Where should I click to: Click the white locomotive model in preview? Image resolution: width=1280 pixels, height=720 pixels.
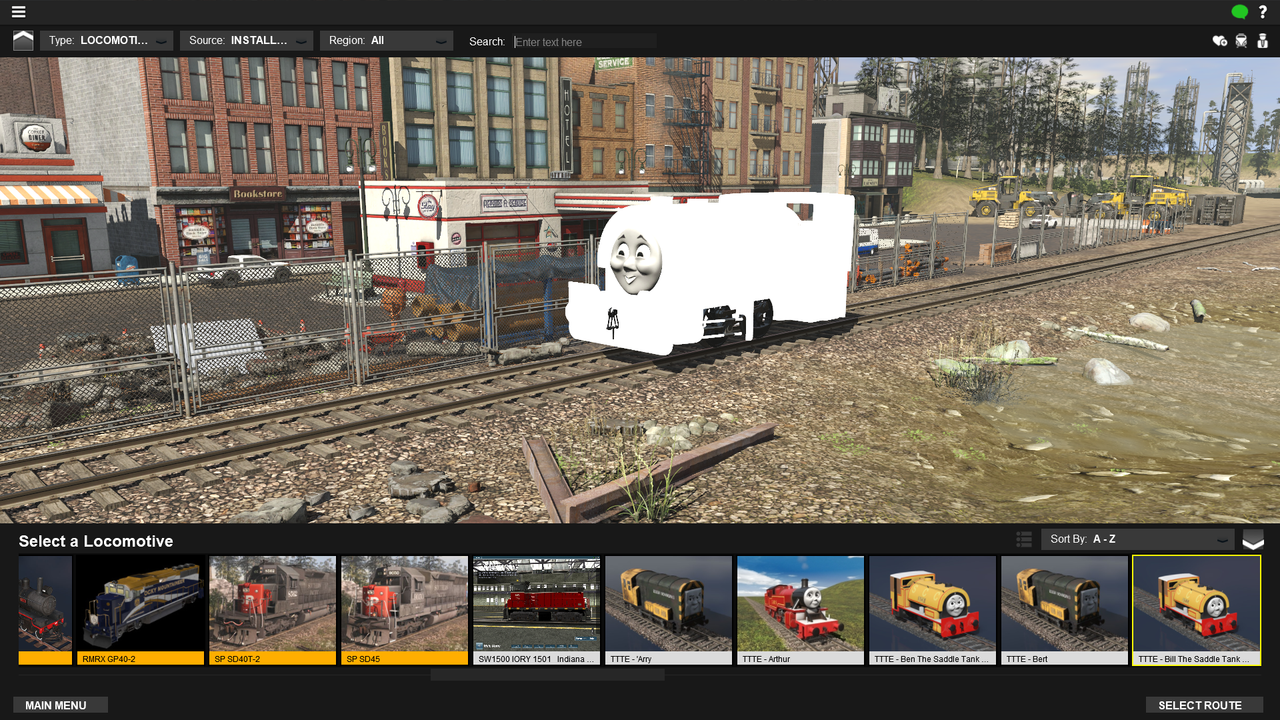710,272
